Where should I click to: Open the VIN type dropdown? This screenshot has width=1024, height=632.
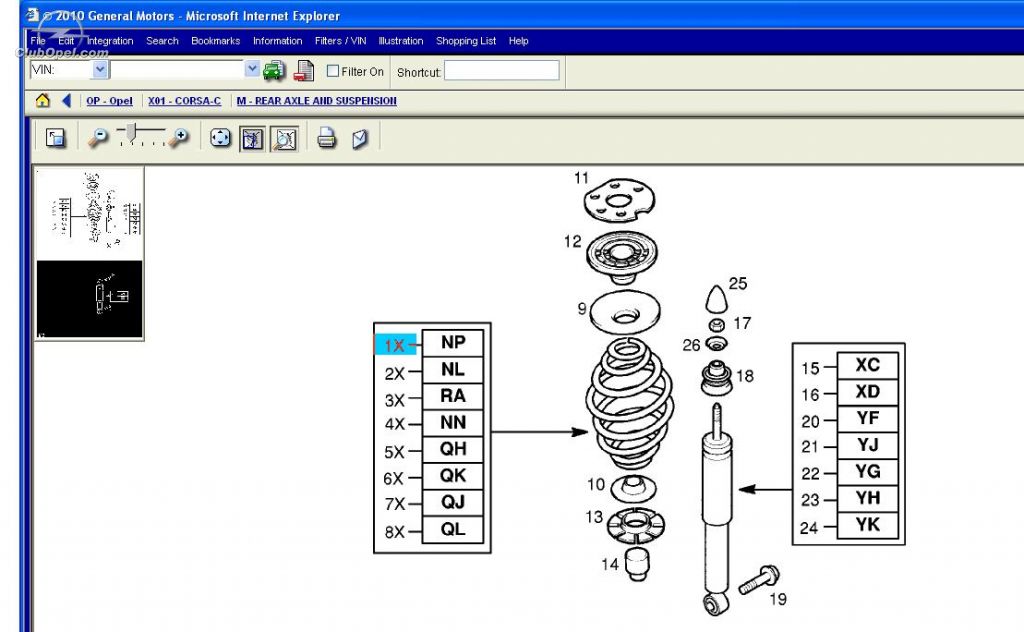click(x=100, y=69)
